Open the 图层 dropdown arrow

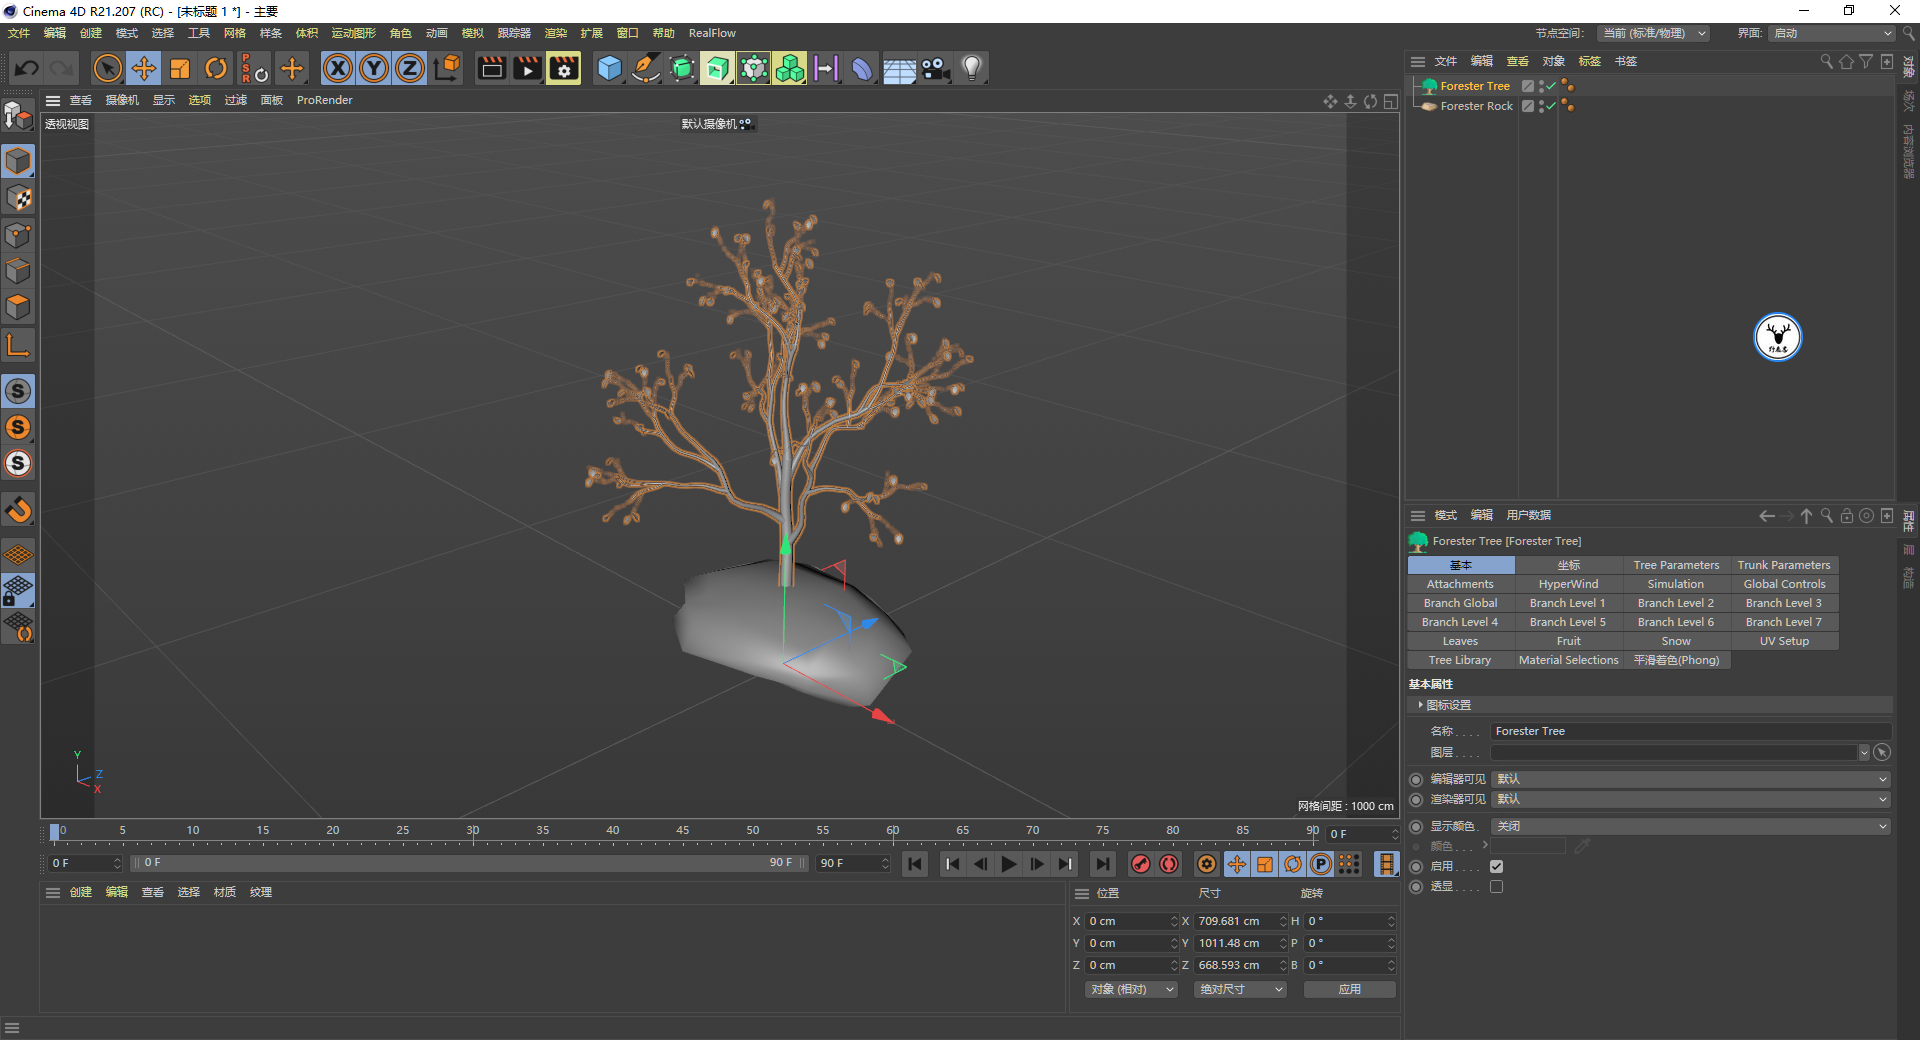(x=1864, y=752)
